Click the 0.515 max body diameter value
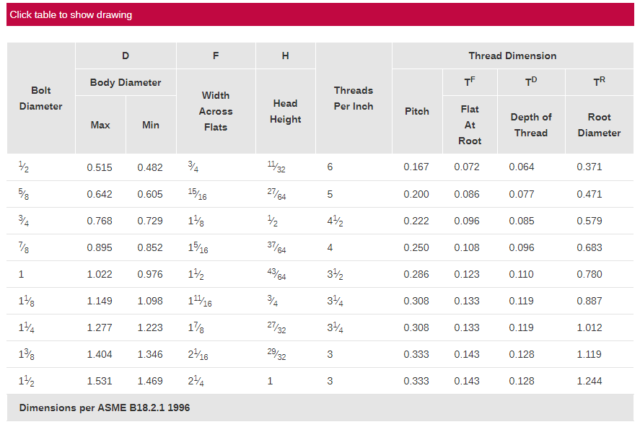 tap(100, 167)
